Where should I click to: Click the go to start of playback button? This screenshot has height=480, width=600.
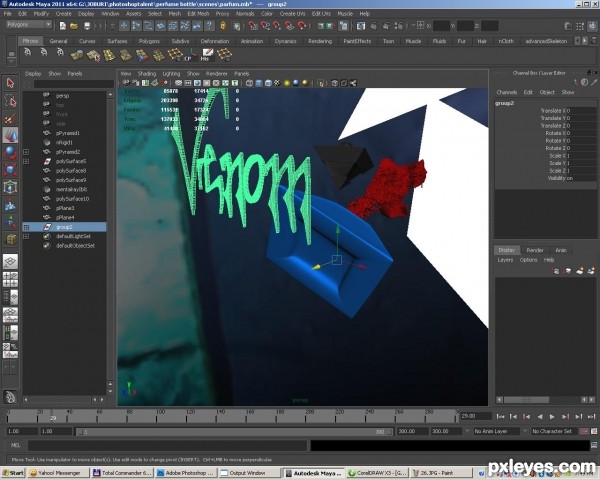[500, 416]
